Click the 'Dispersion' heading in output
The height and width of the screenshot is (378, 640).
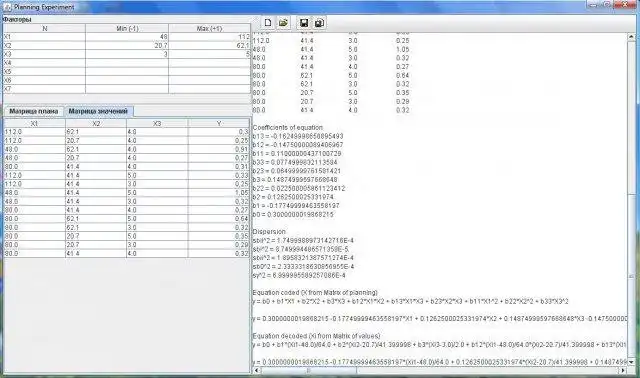[269, 231]
